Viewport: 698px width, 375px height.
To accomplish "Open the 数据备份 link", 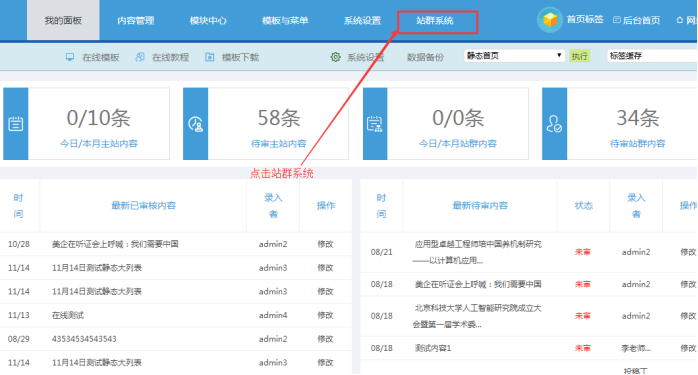I will tap(425, 57).
